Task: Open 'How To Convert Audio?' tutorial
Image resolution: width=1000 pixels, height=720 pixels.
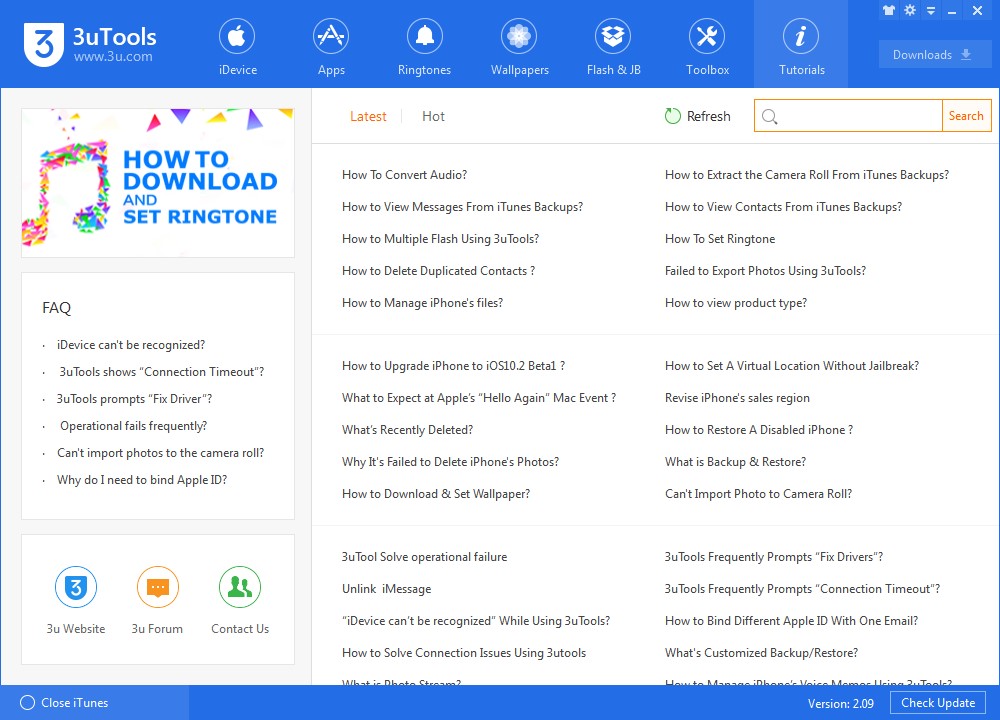Action: pos(404,175)
